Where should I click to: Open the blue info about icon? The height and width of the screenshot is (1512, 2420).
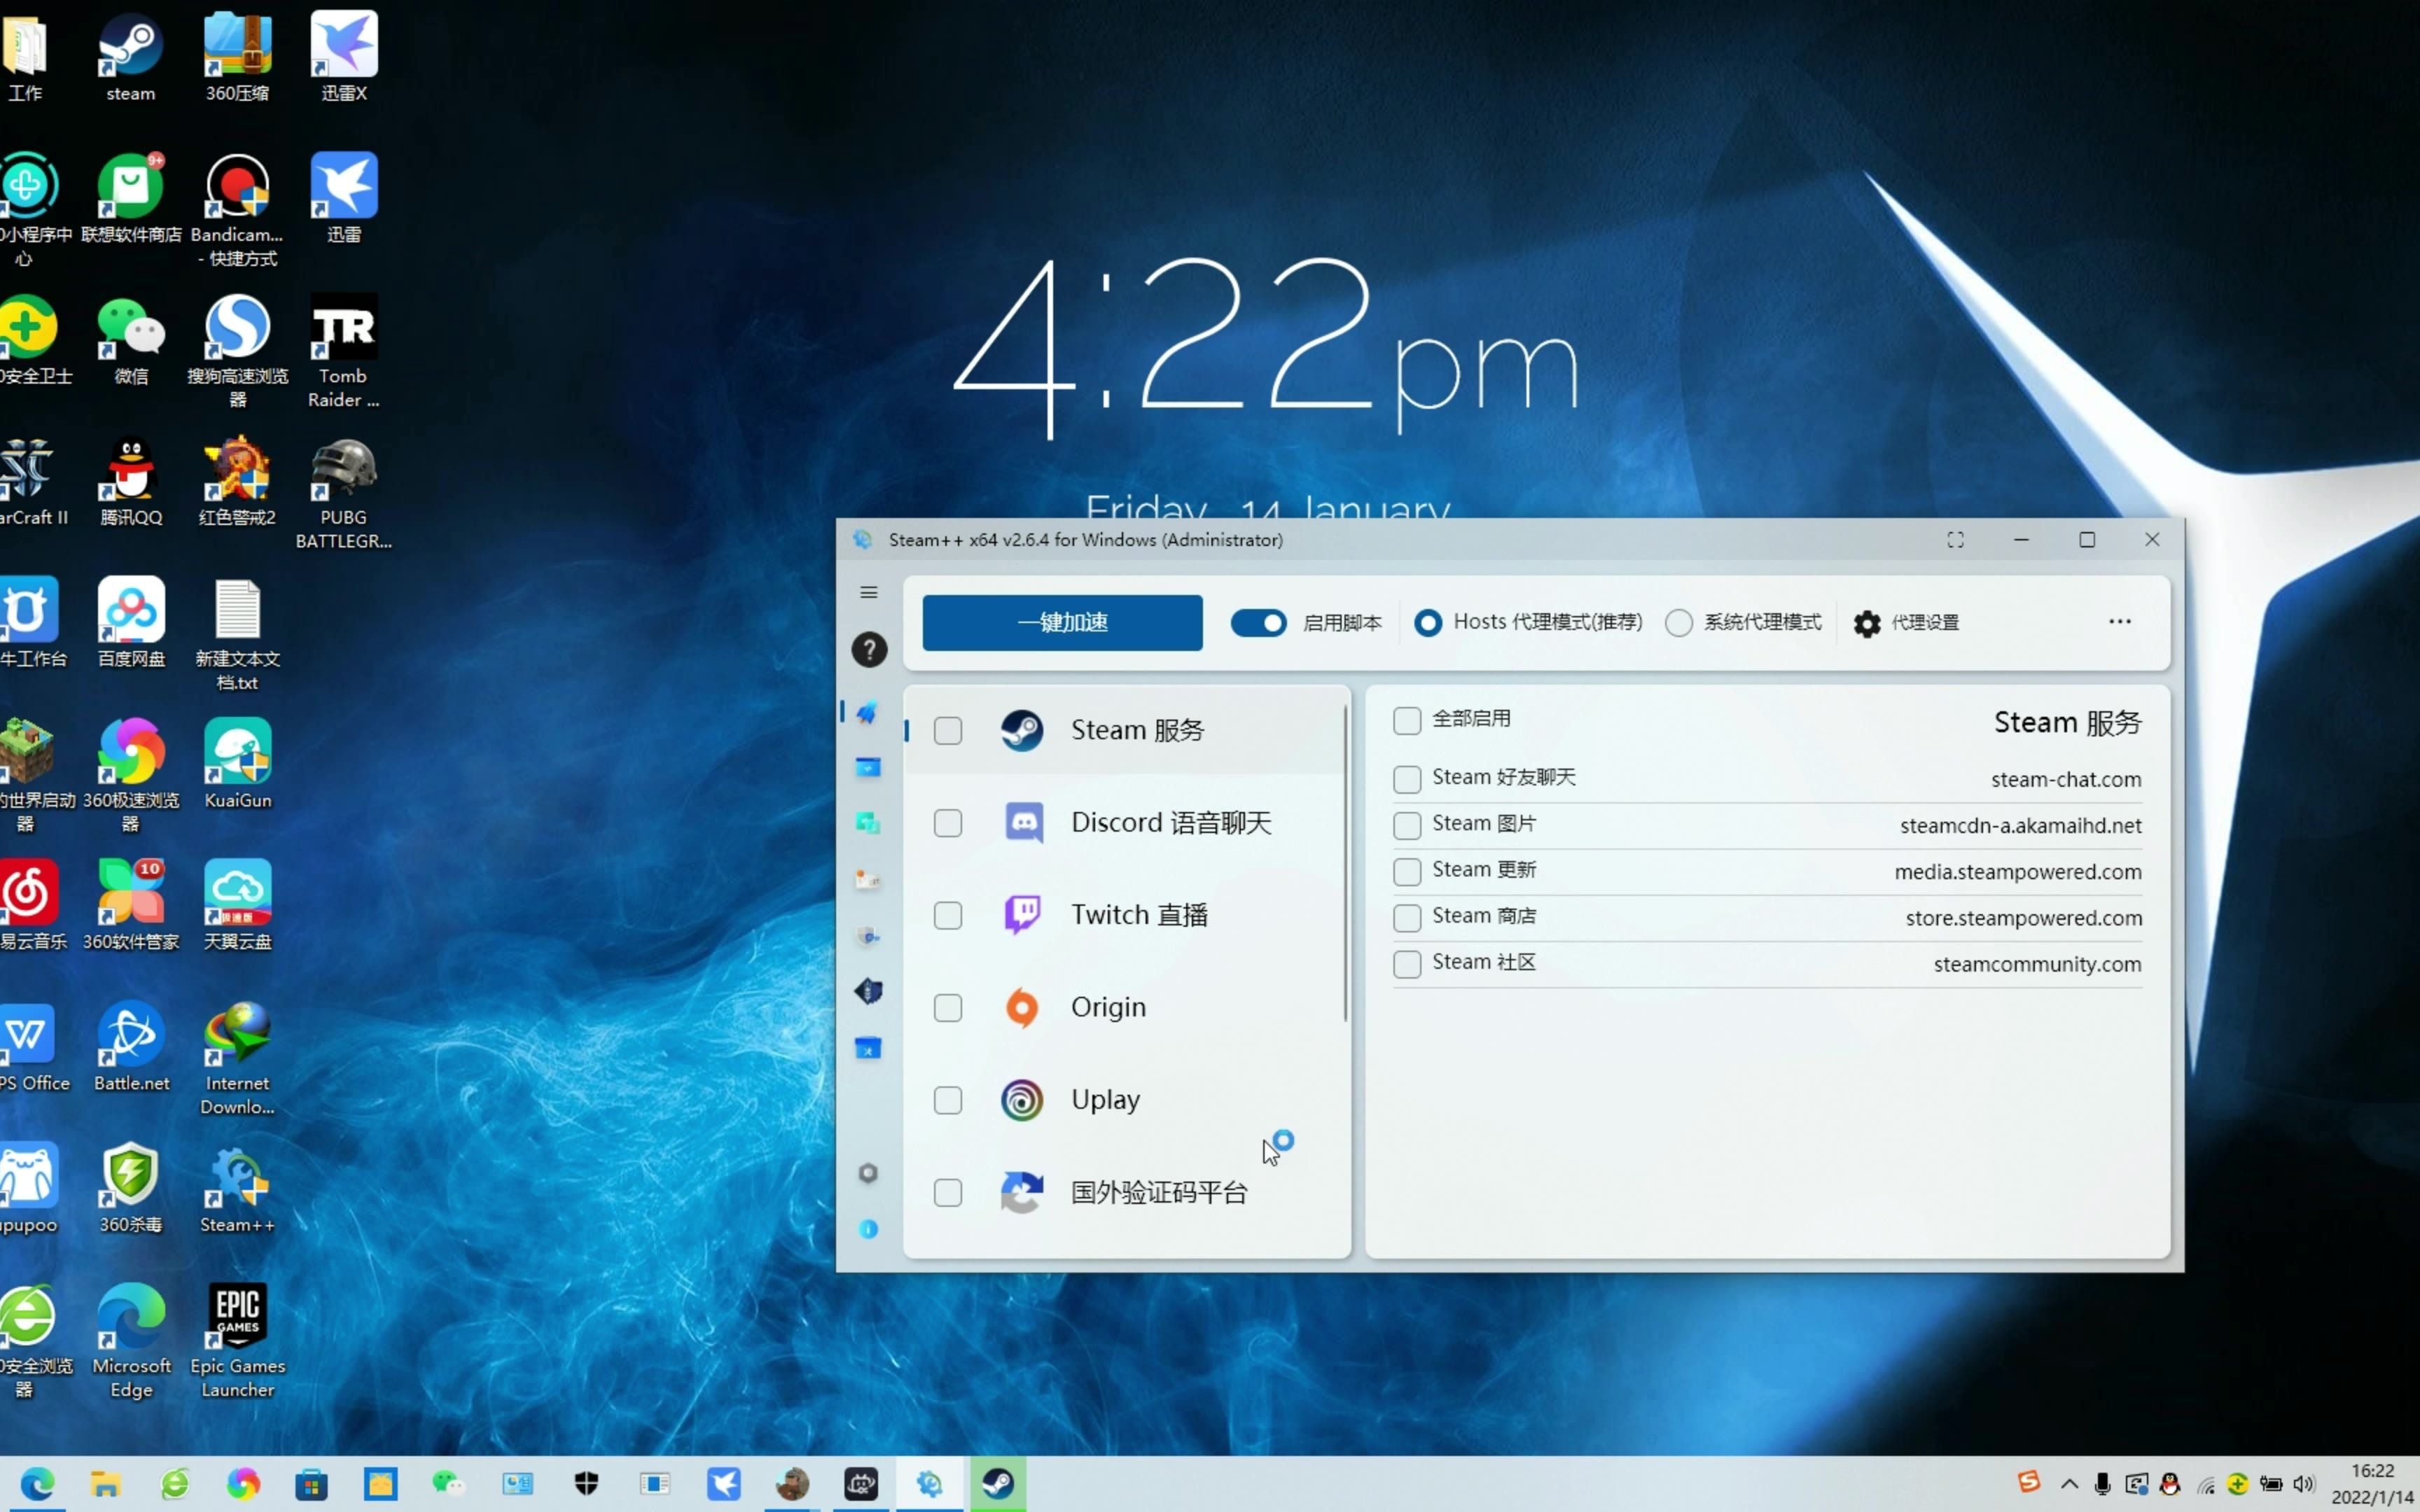867,1229
